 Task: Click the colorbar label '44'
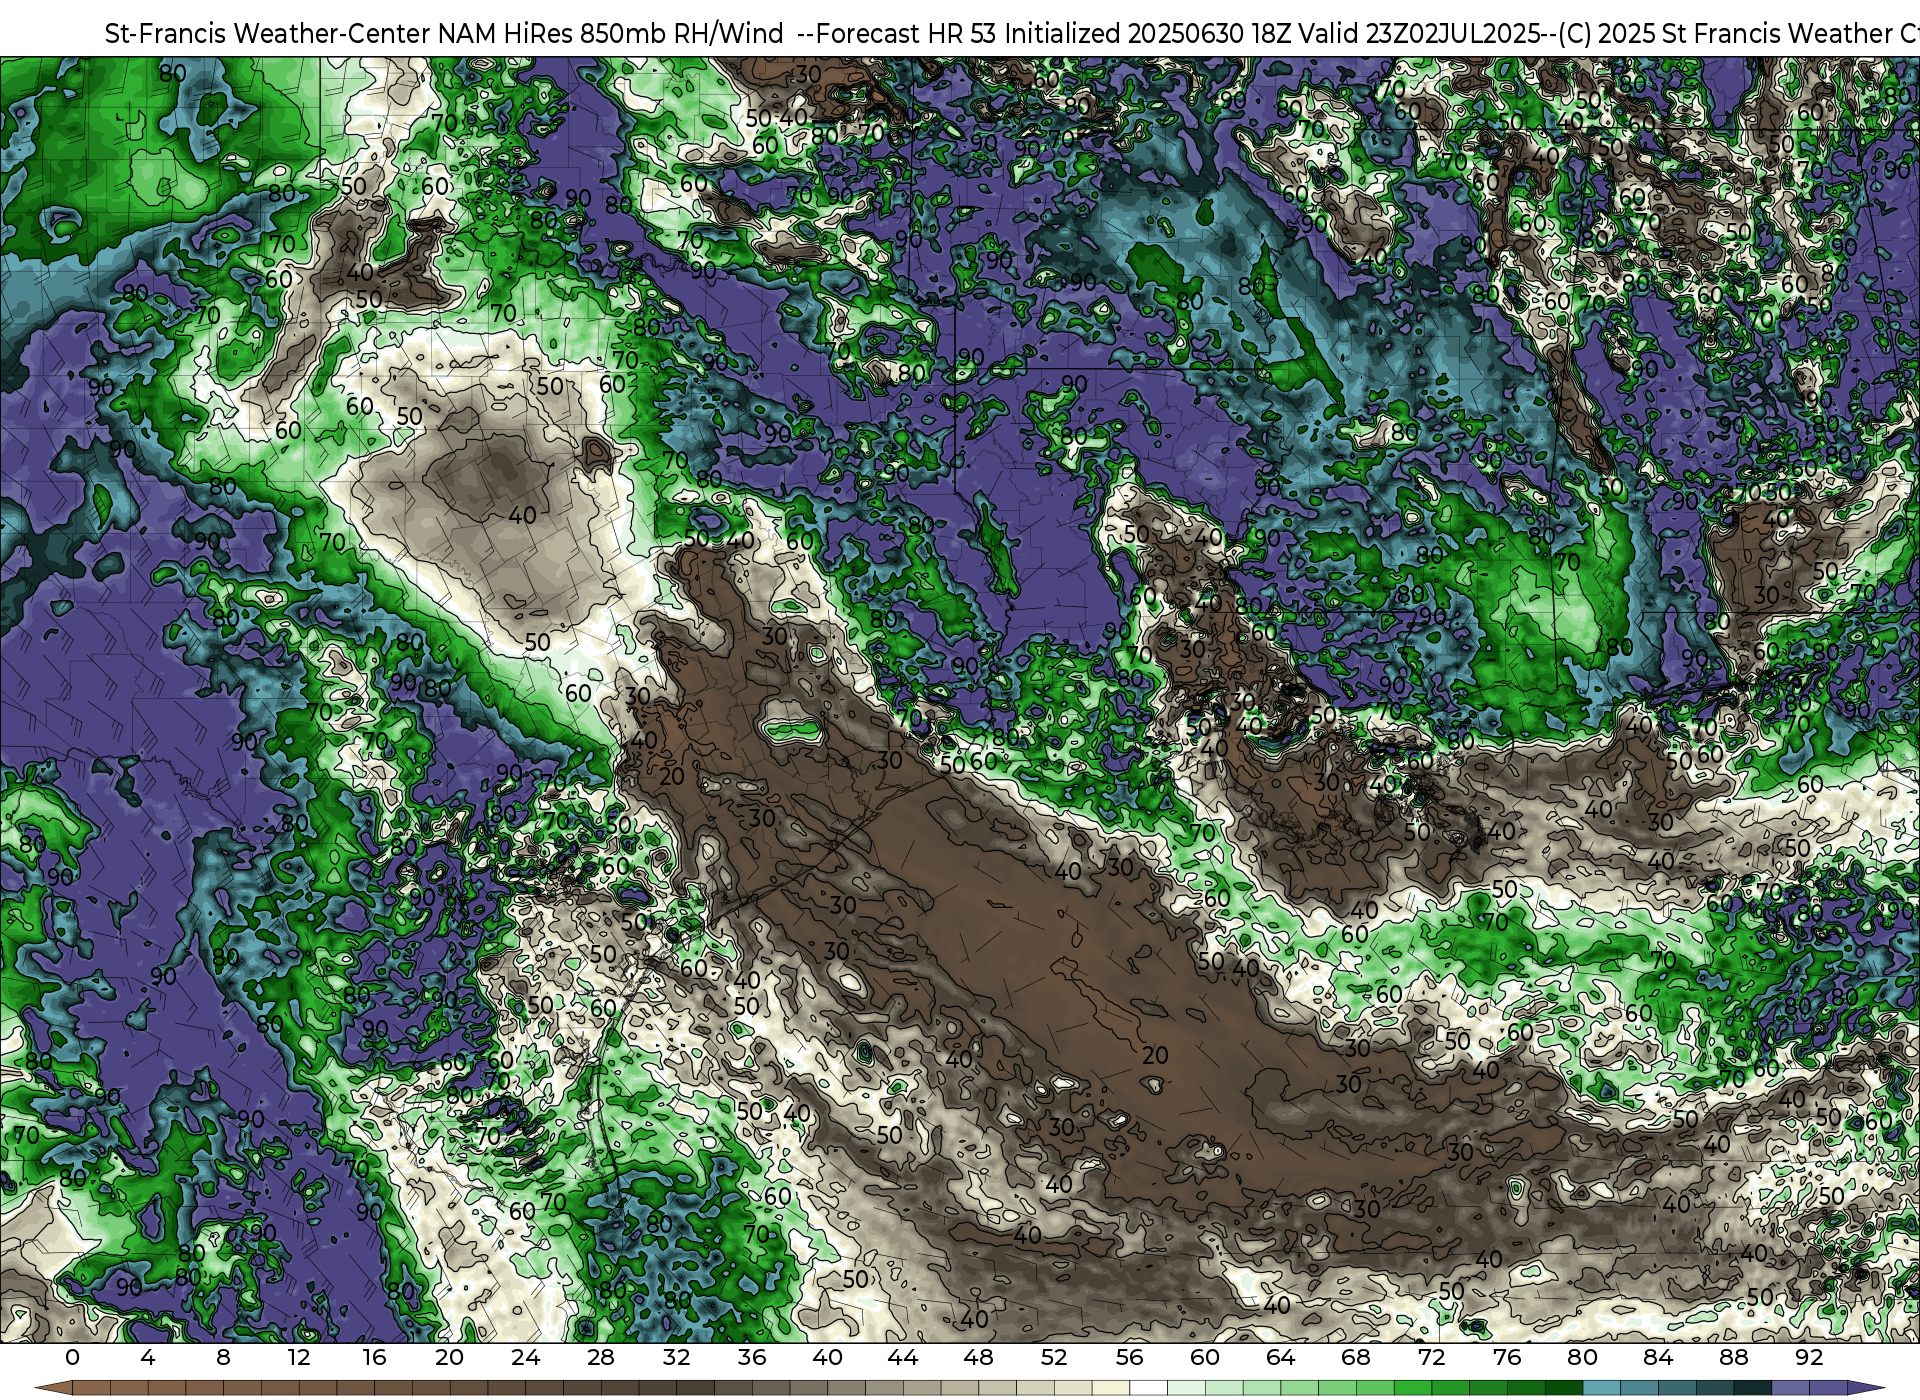[x=903, y=1357]
